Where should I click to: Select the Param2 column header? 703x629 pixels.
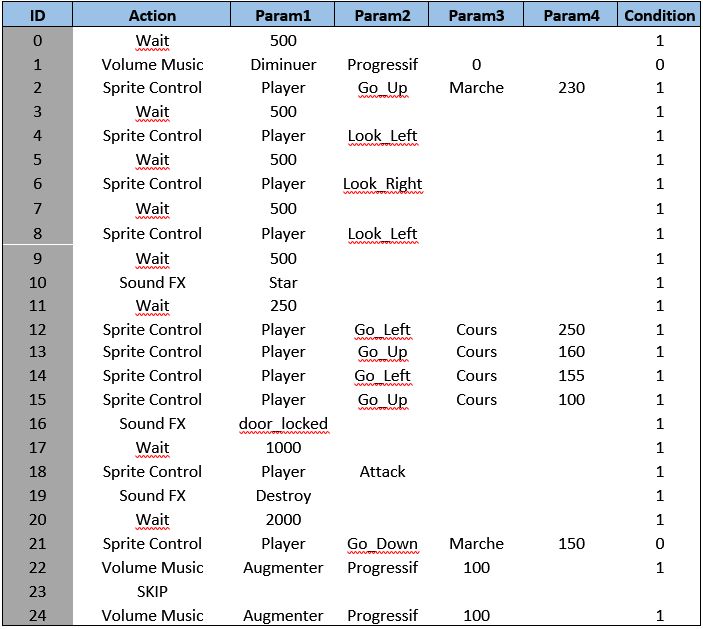382,15
